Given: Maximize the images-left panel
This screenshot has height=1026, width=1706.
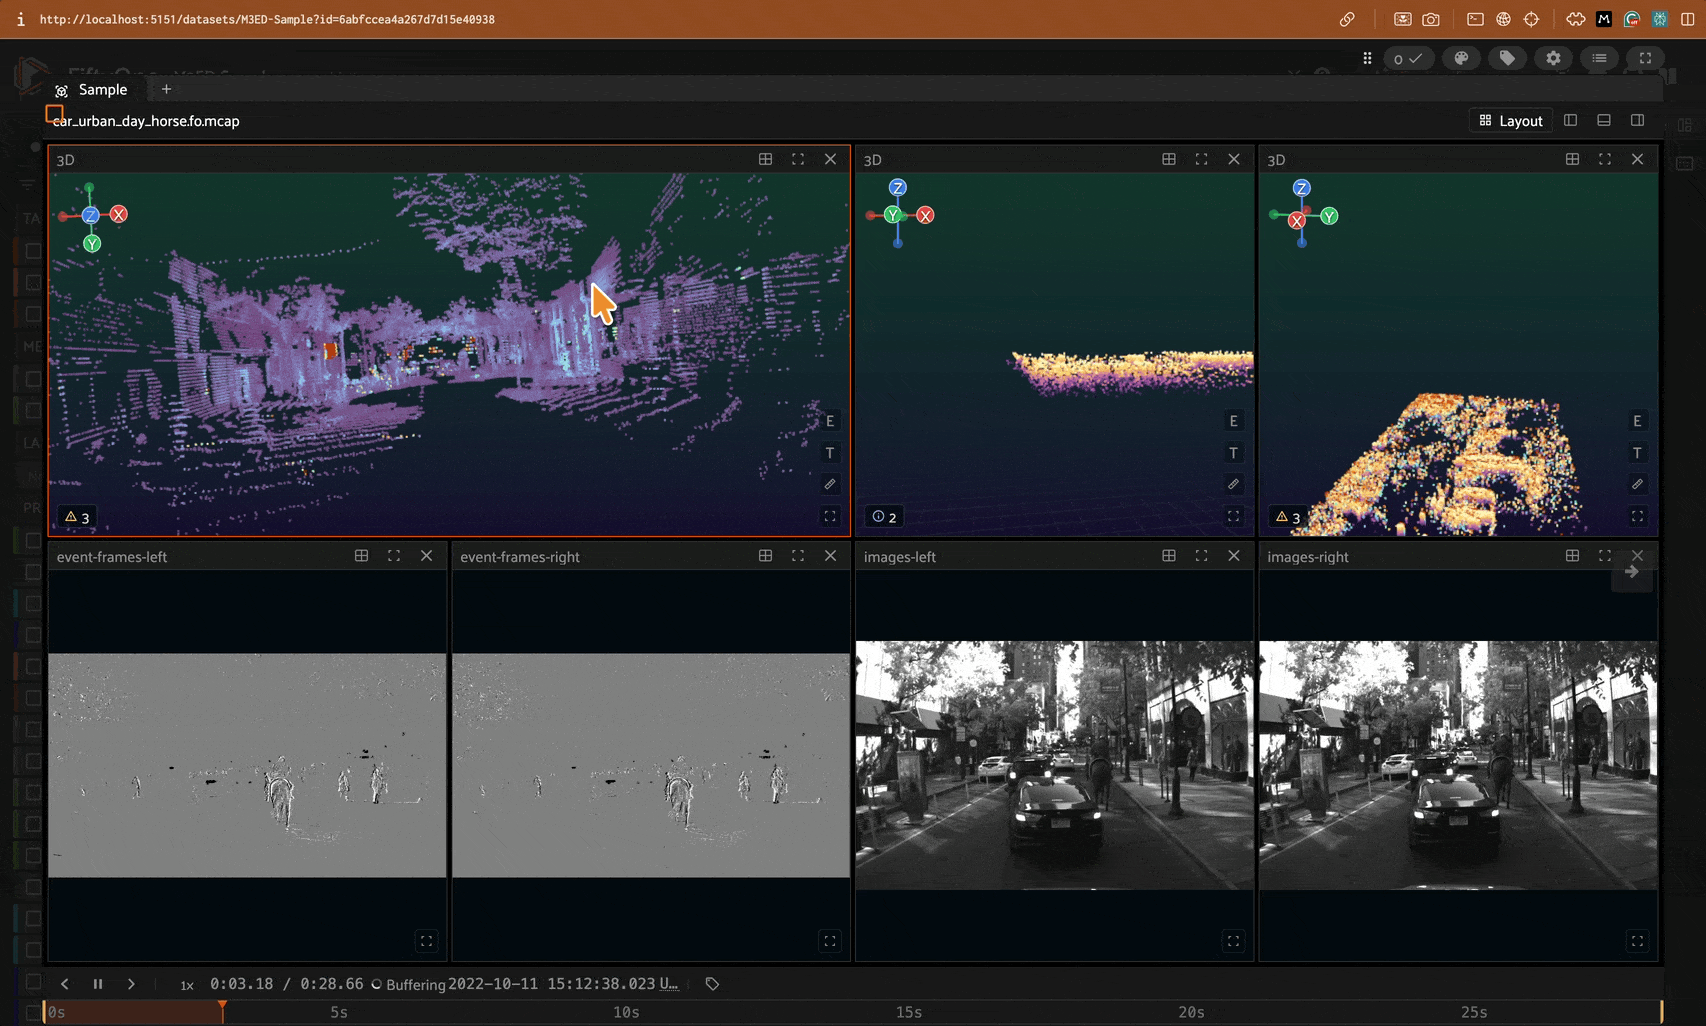Looking at the screenshot, I should click(x=1201, y=556).
